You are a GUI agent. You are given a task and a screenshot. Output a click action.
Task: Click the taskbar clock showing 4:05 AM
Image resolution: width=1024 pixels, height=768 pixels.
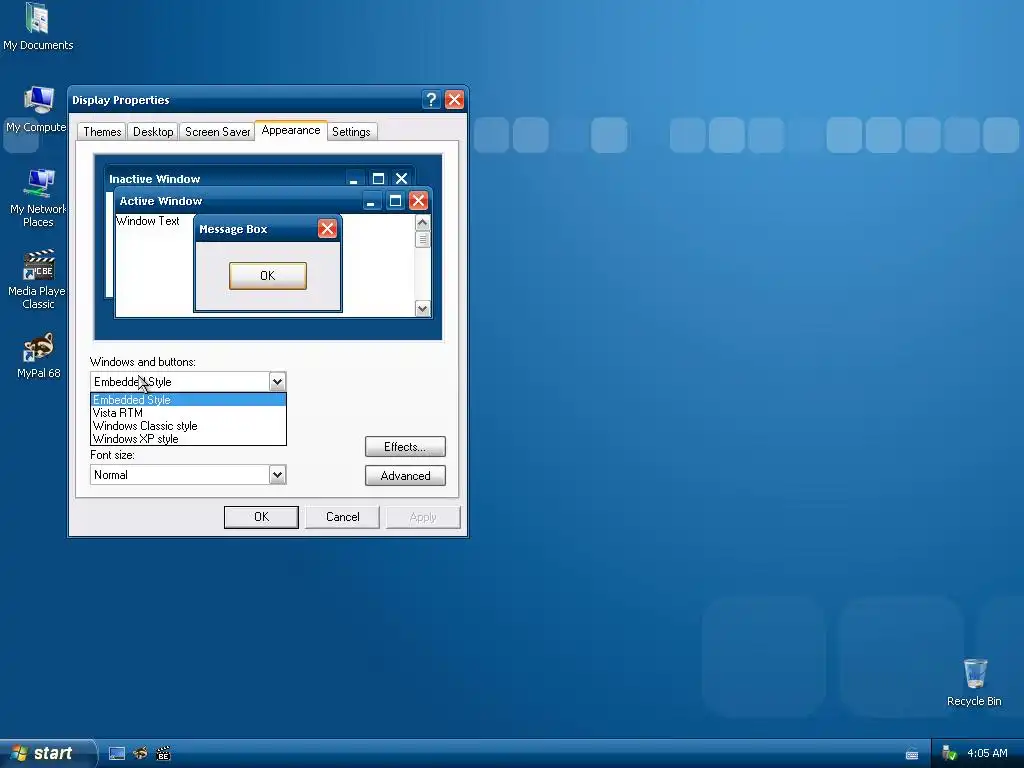tap(987, 754)
